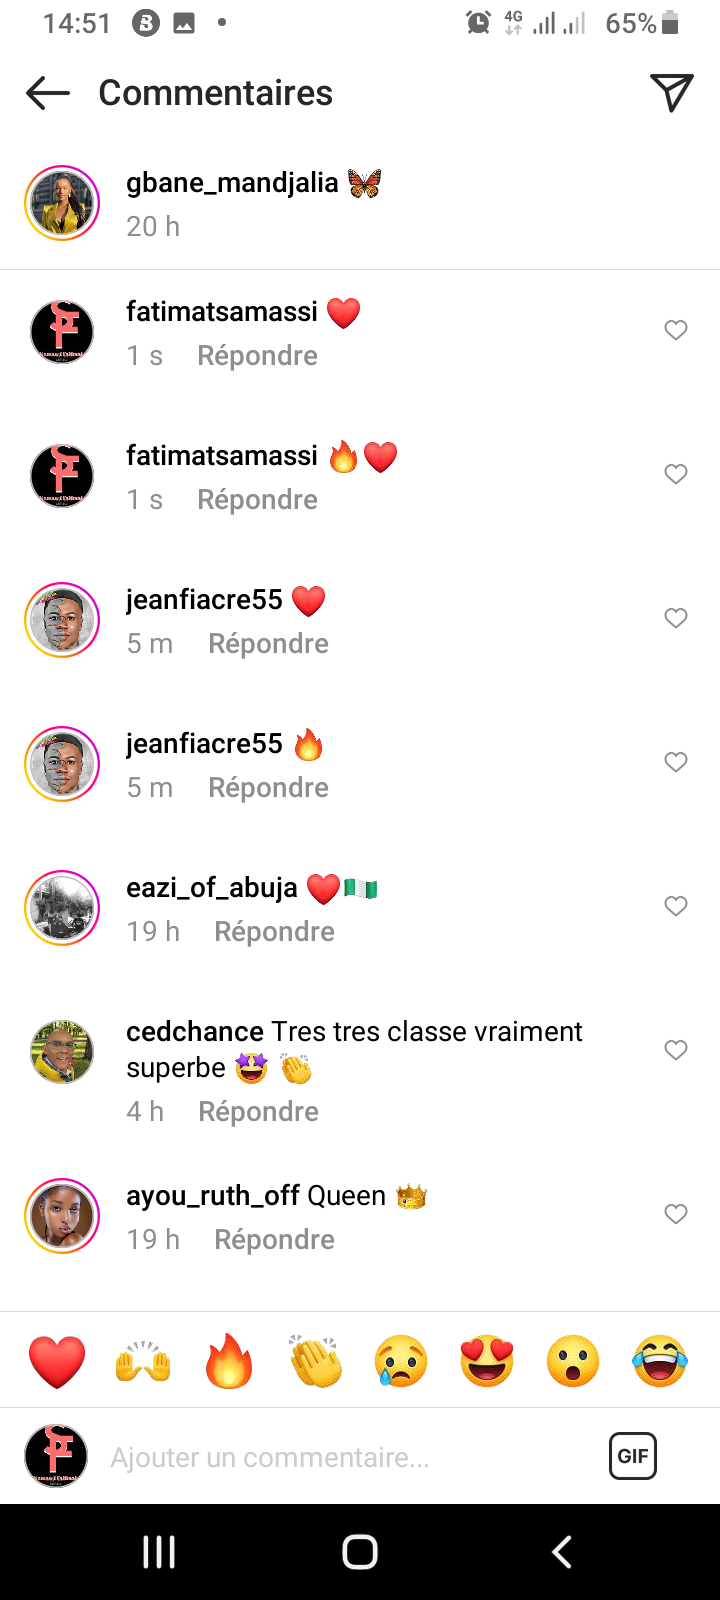
Task: Insert the raised hands quick emoji
Action: coord(143,1361)
